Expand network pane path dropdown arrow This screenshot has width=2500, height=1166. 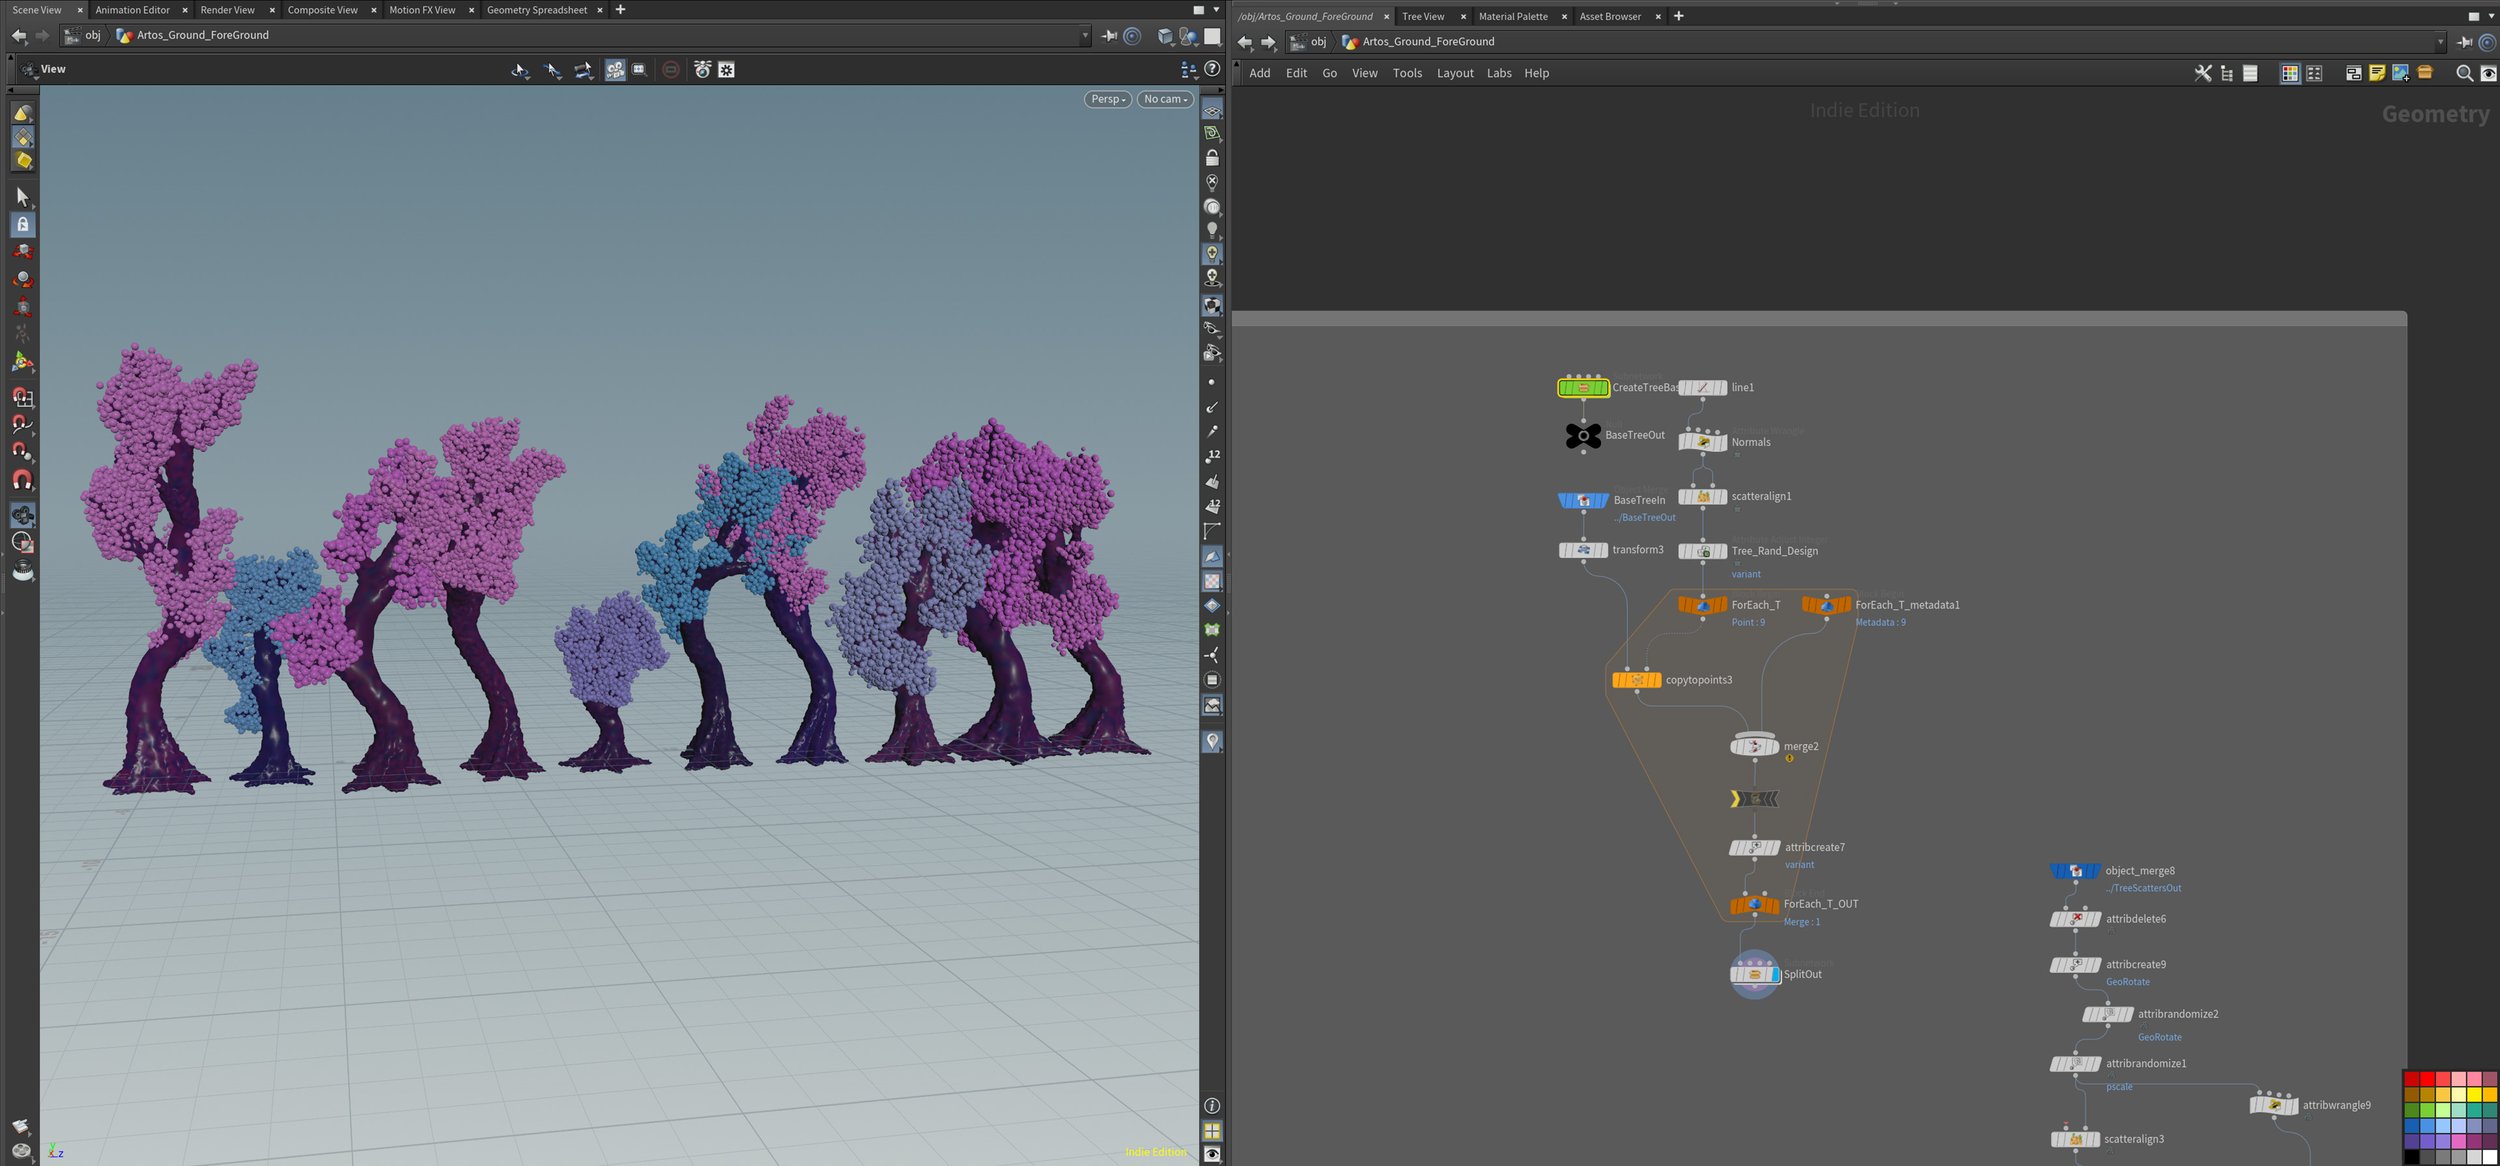(2440, 42)
